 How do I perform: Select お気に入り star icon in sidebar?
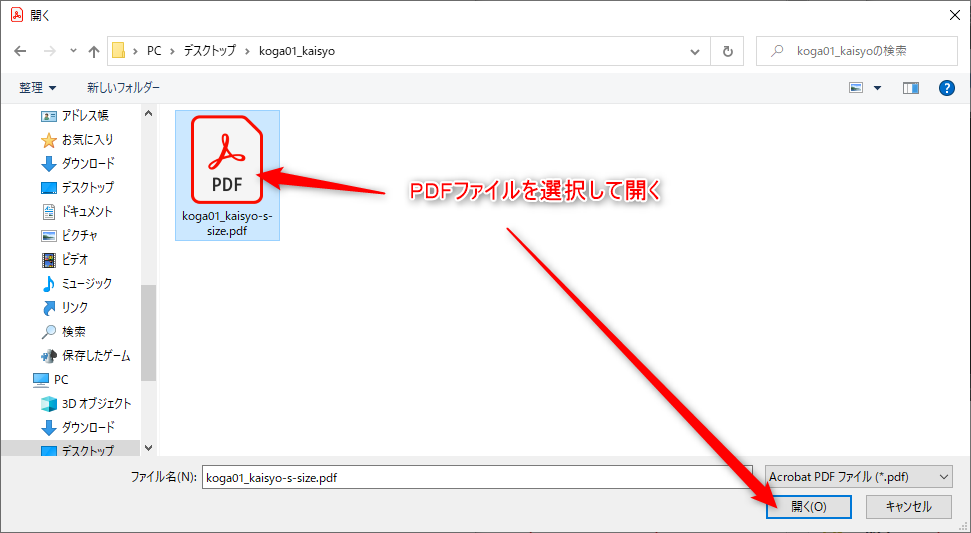pos(48,140)
